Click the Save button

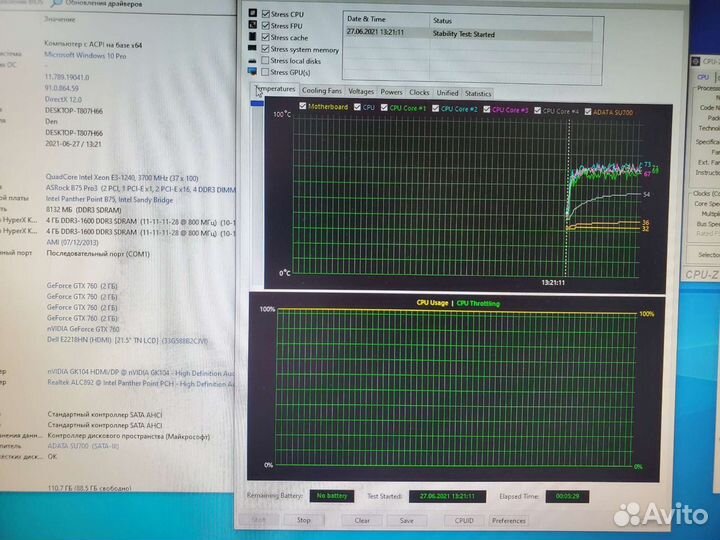406,520
